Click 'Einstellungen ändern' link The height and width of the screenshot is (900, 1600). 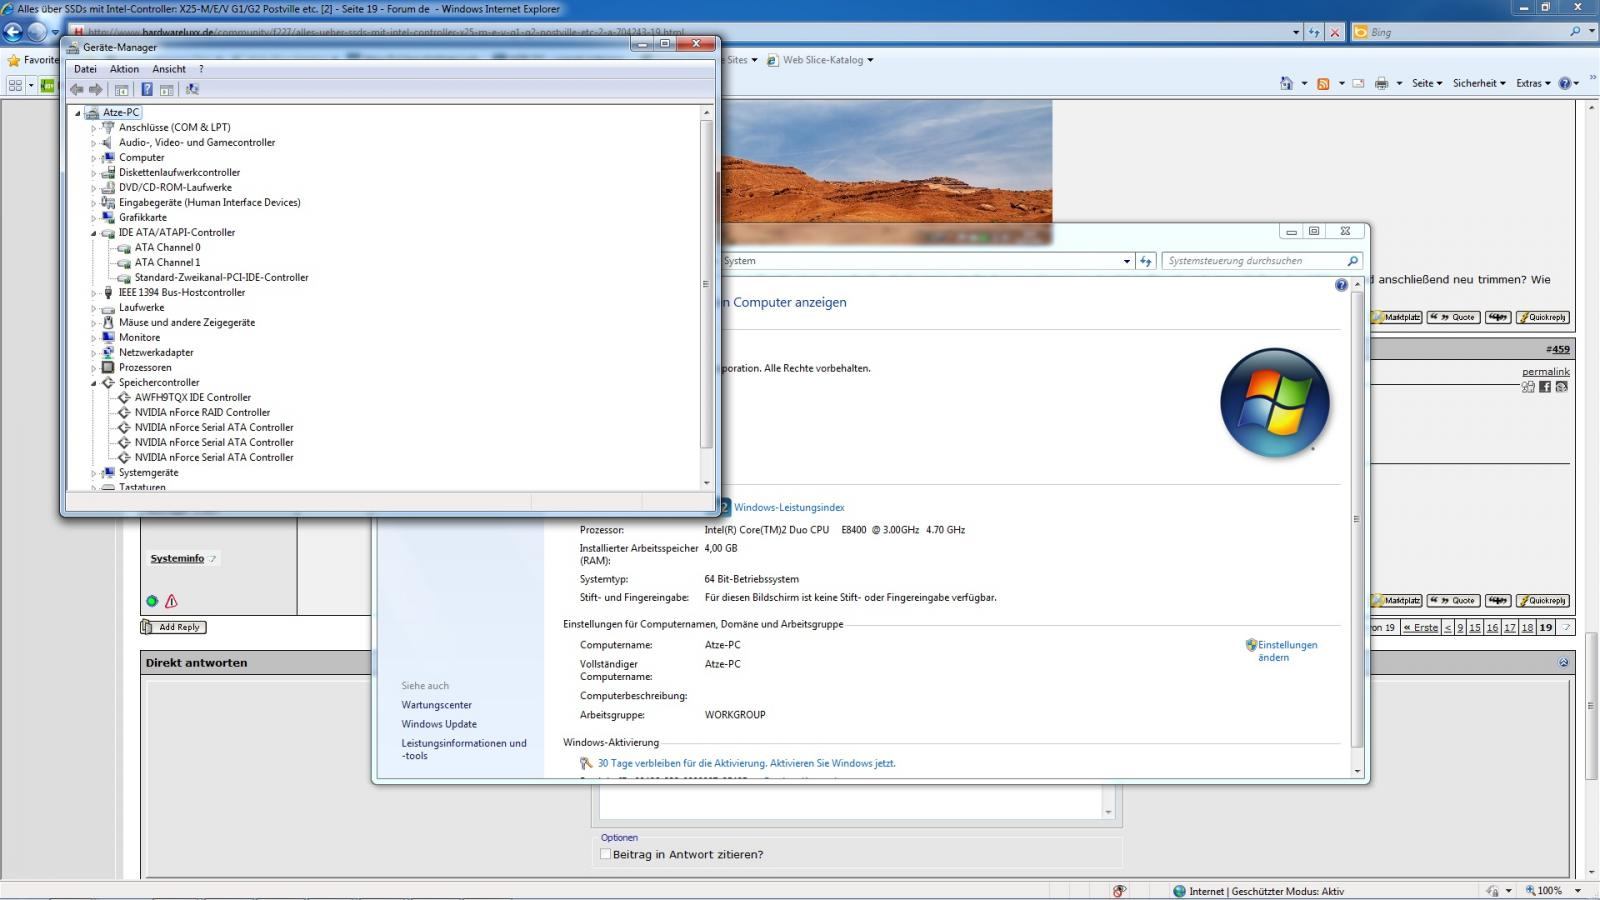pos(1287,651)
